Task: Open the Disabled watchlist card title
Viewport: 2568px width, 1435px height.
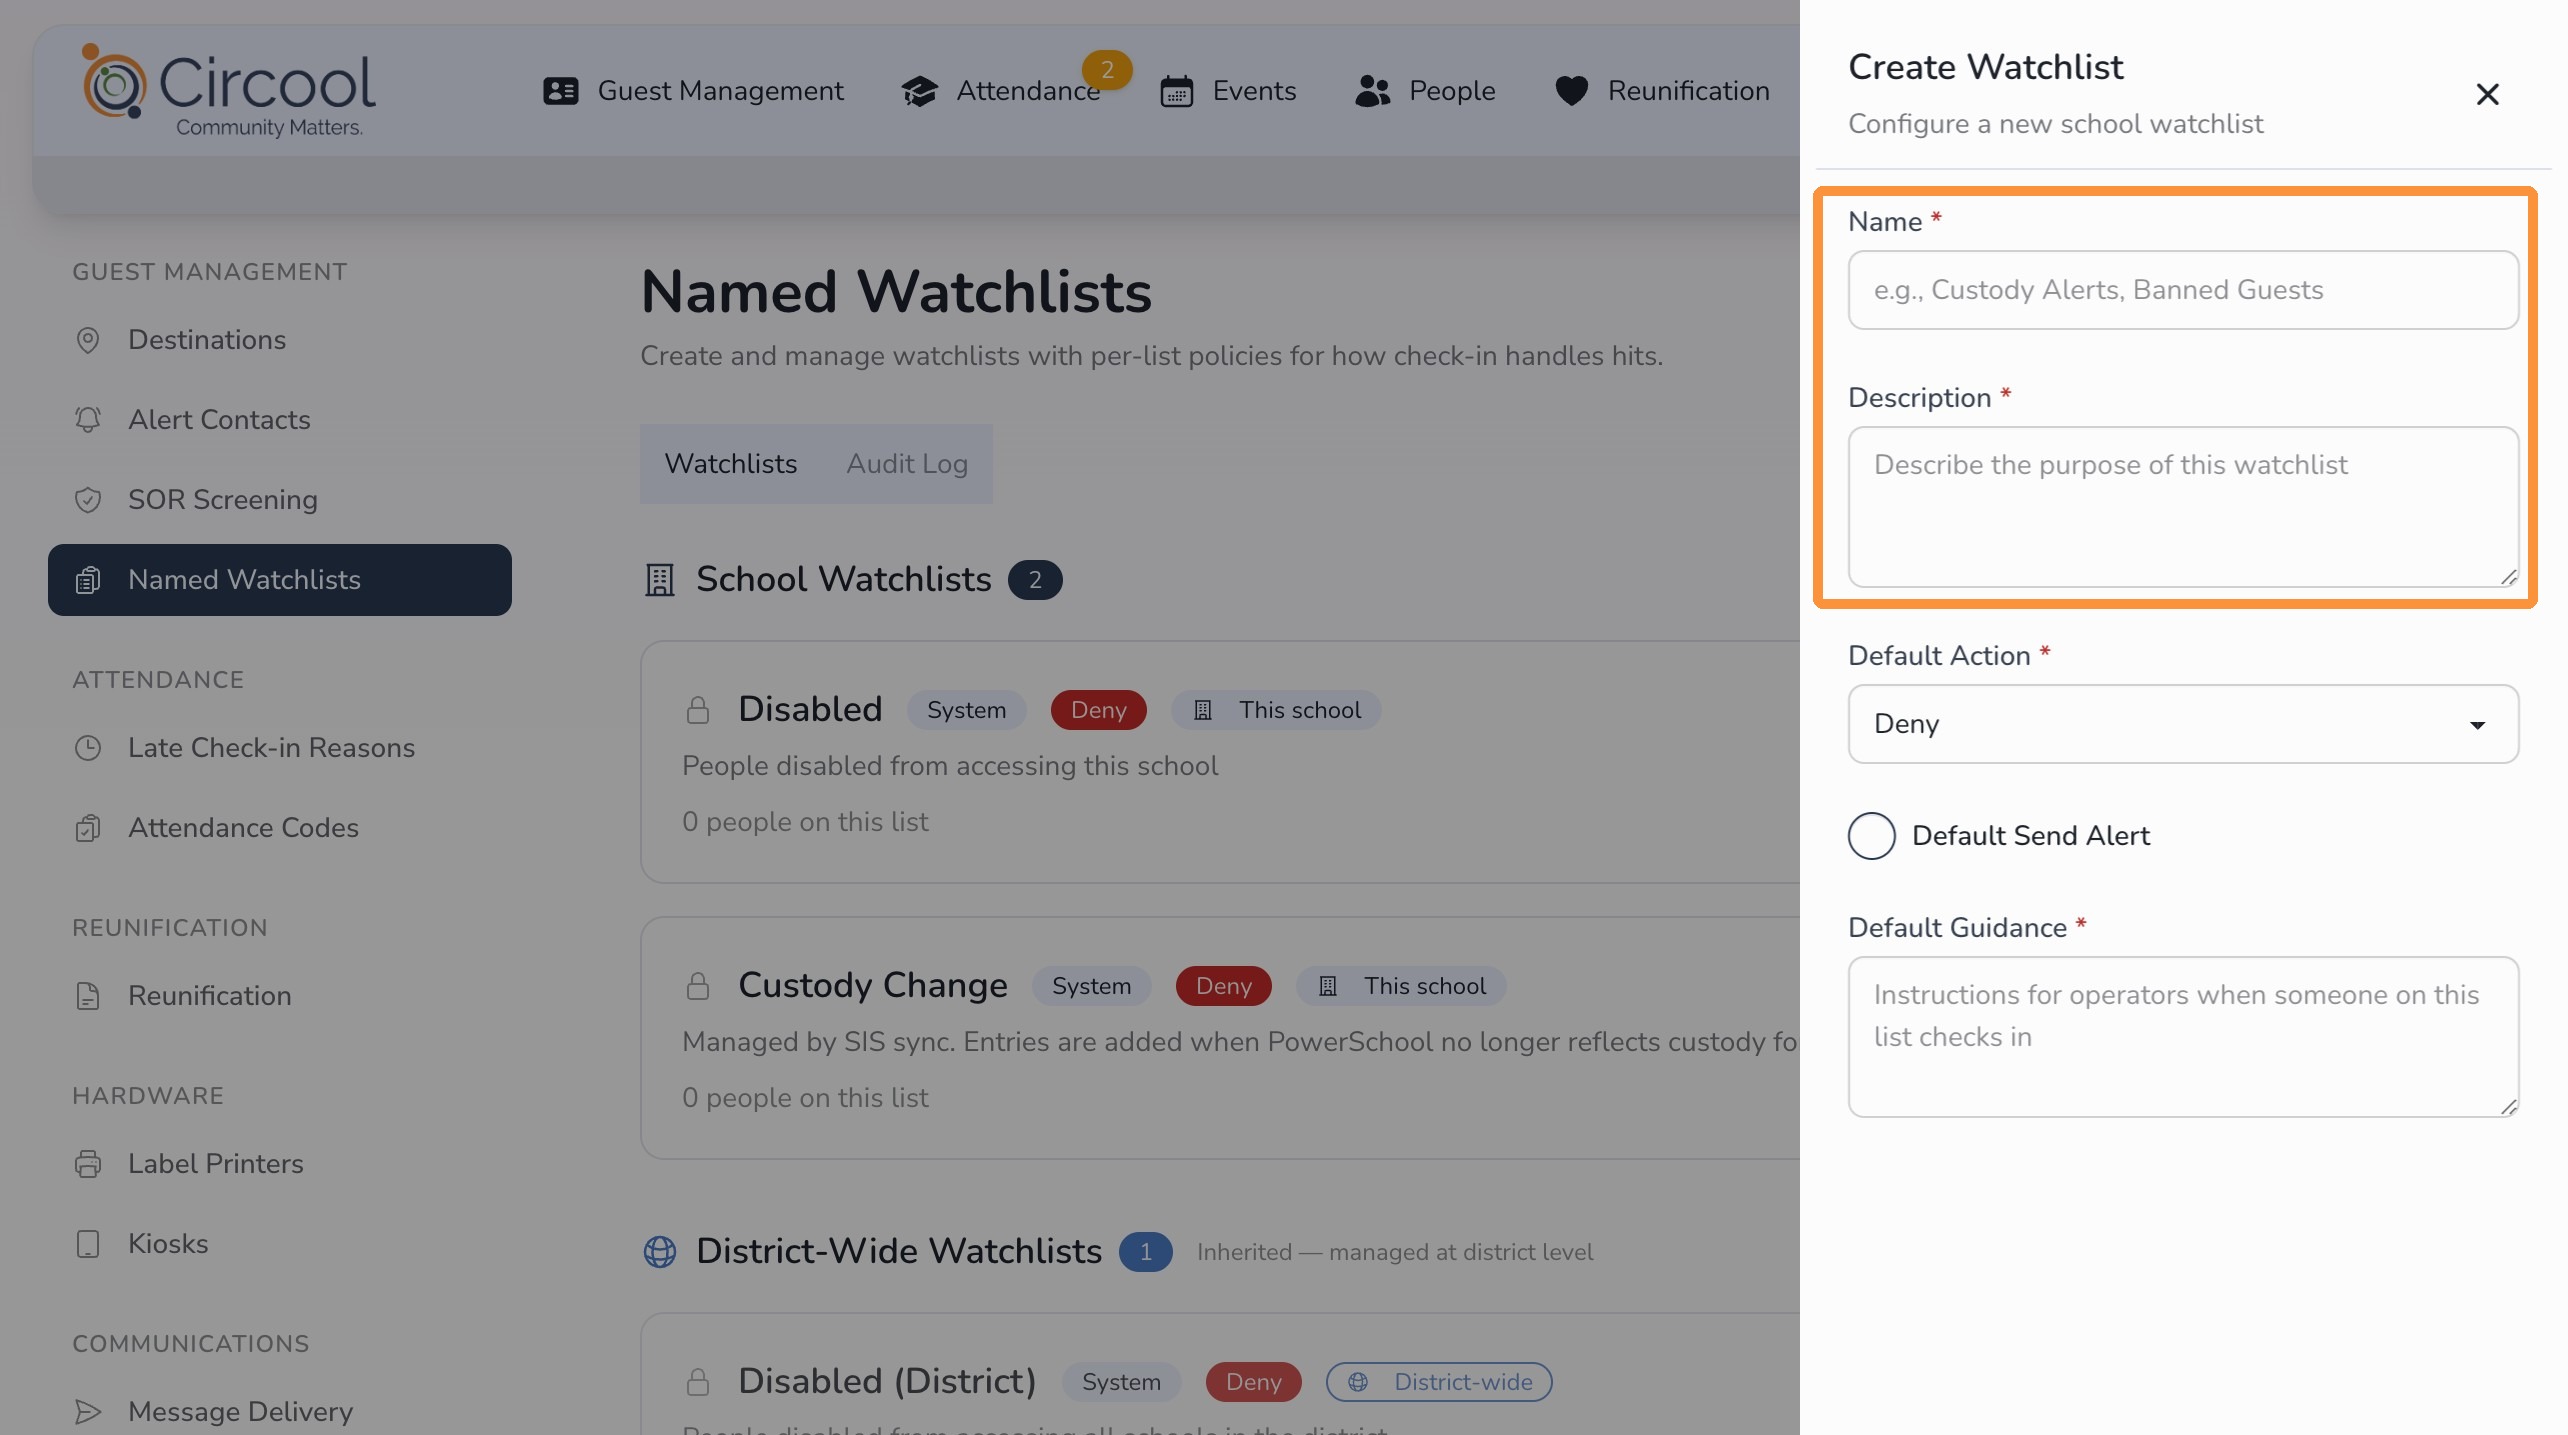Action: [810, 710]
